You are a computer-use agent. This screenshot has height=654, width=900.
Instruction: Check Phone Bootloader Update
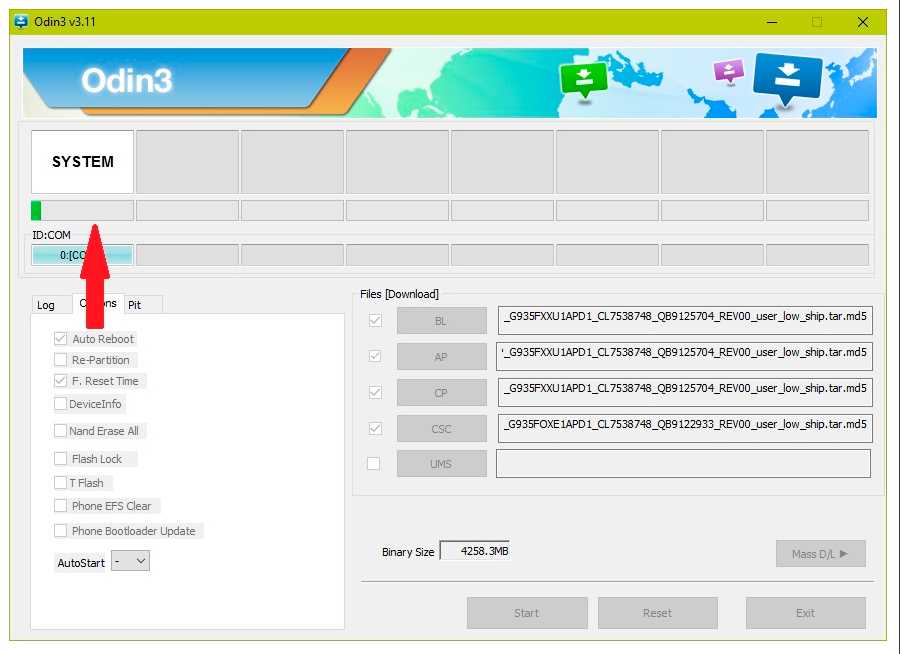(x=60, y=531)
